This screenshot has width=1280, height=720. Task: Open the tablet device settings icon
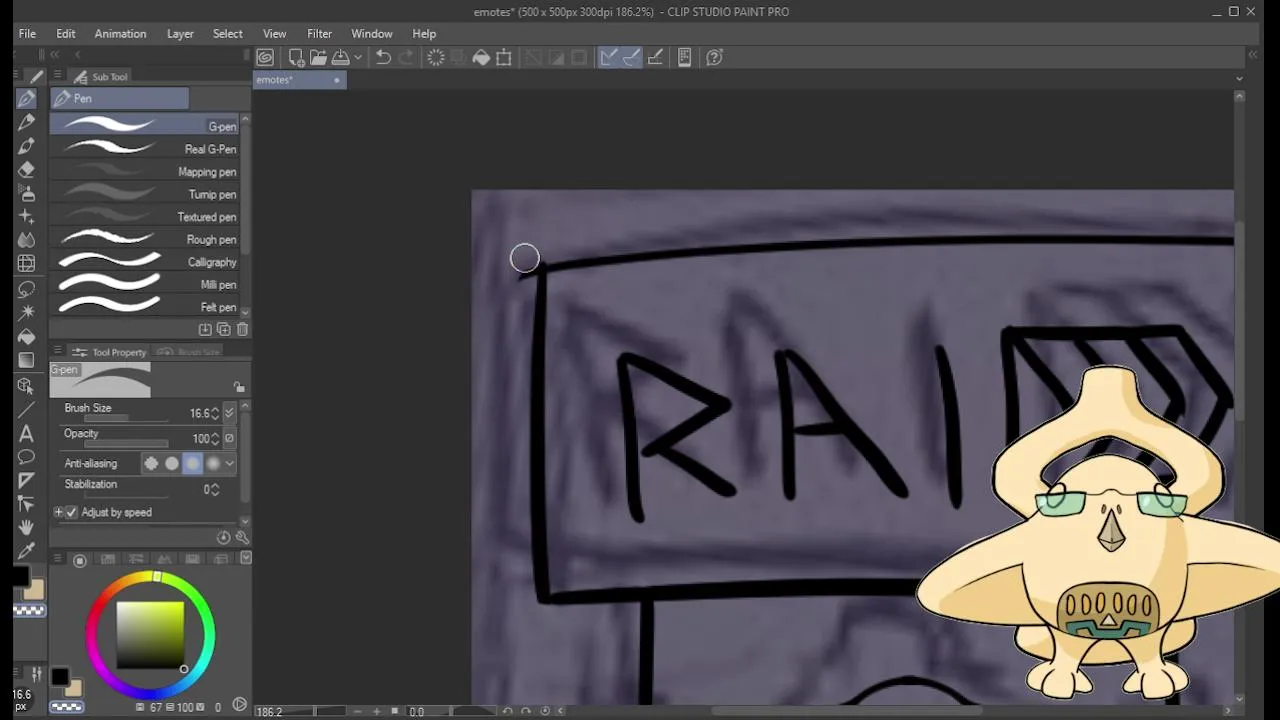(x=685, y=58)
